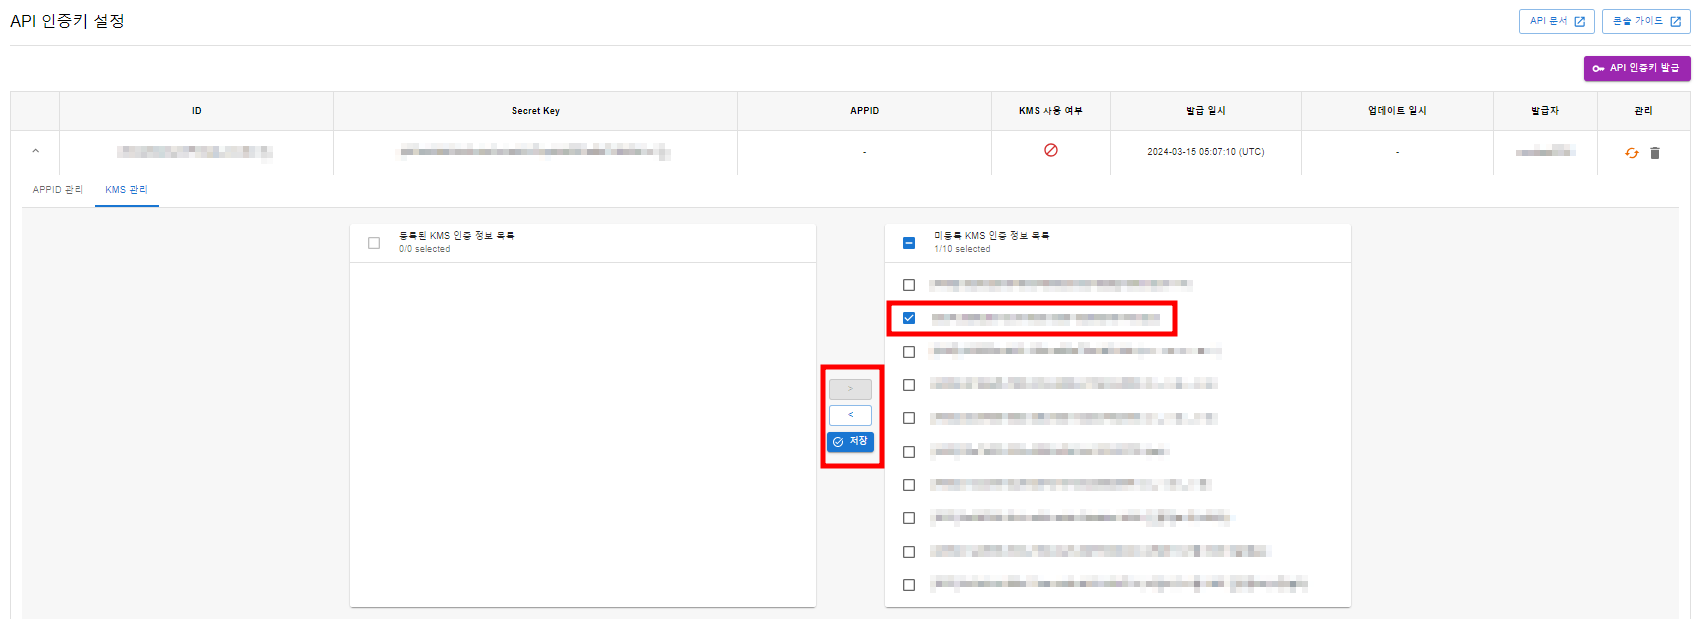
Task: Toggle select-all for 미등록 KMS 인증 정보 목록
Action: coord(909,243)
